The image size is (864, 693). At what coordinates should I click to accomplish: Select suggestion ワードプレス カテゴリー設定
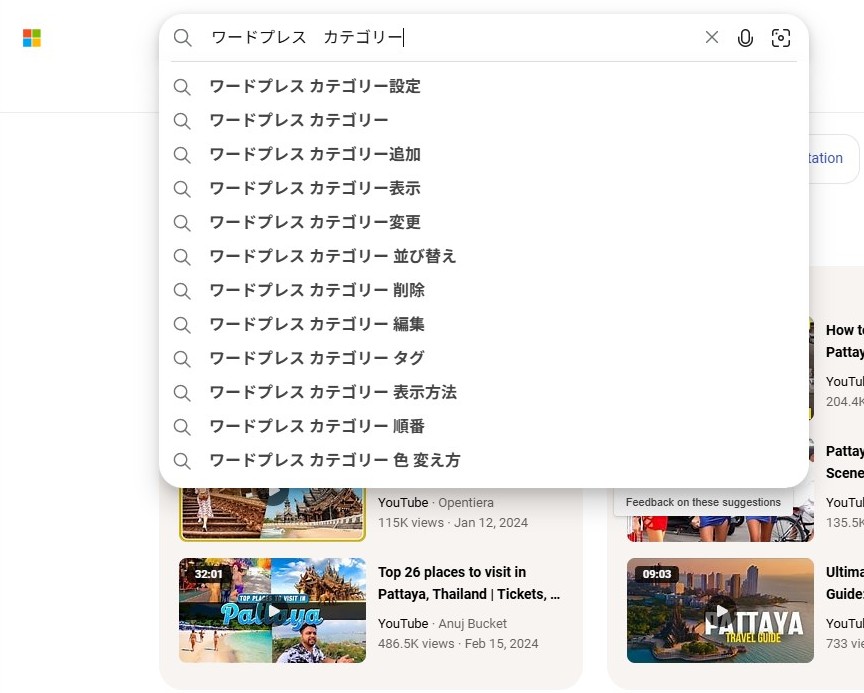[315, 87]
